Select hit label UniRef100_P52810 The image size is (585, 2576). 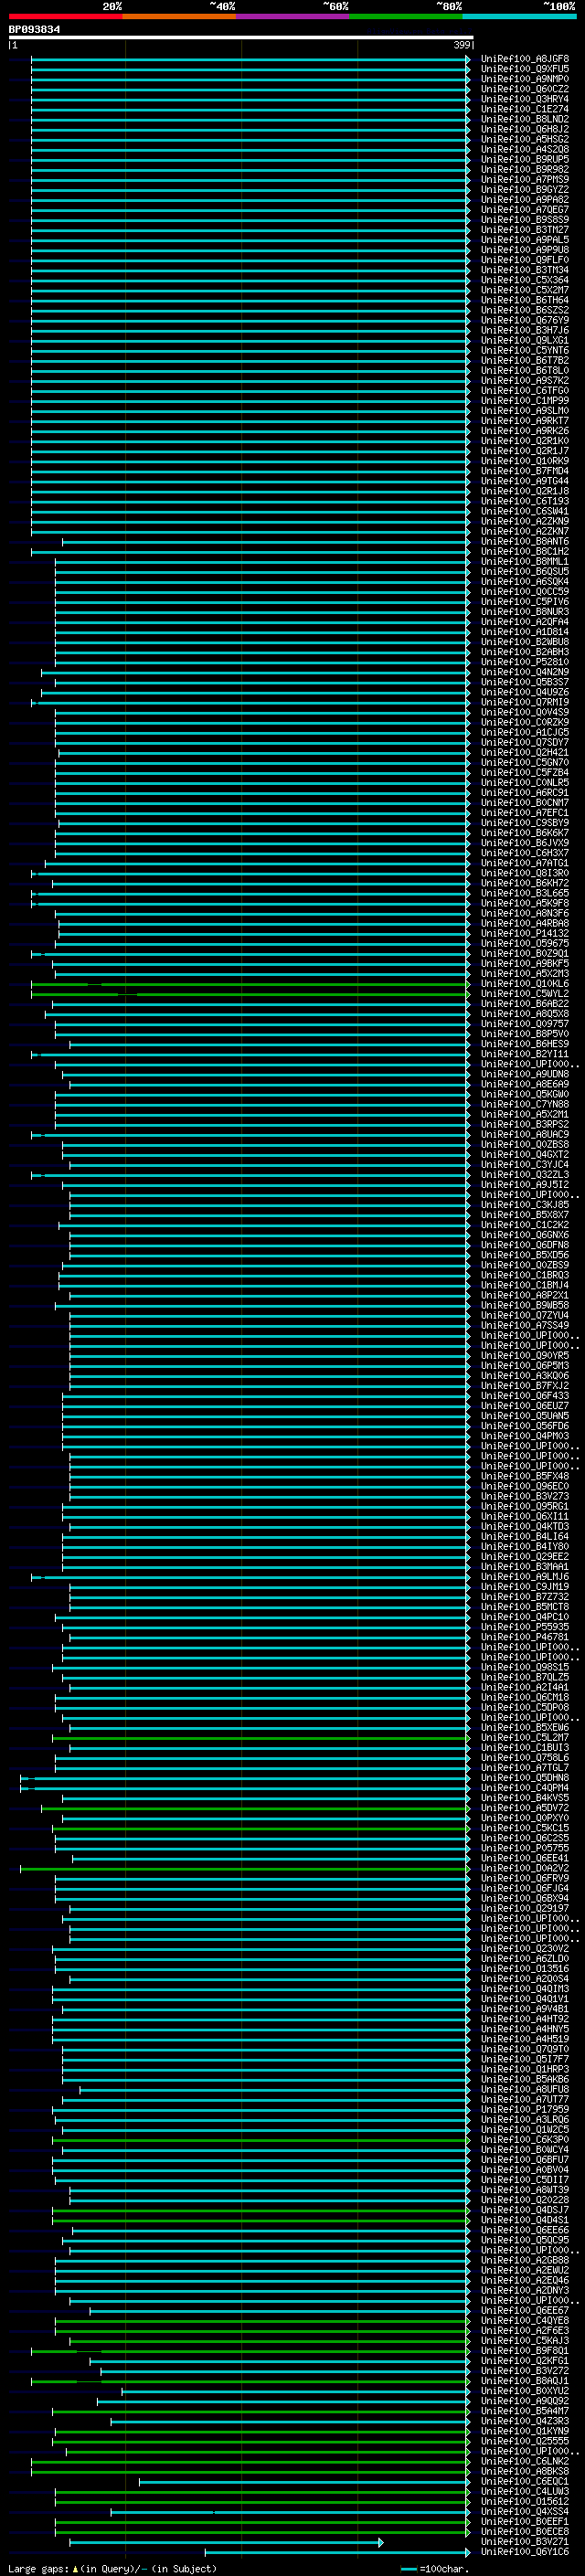(x=525, y=662)
